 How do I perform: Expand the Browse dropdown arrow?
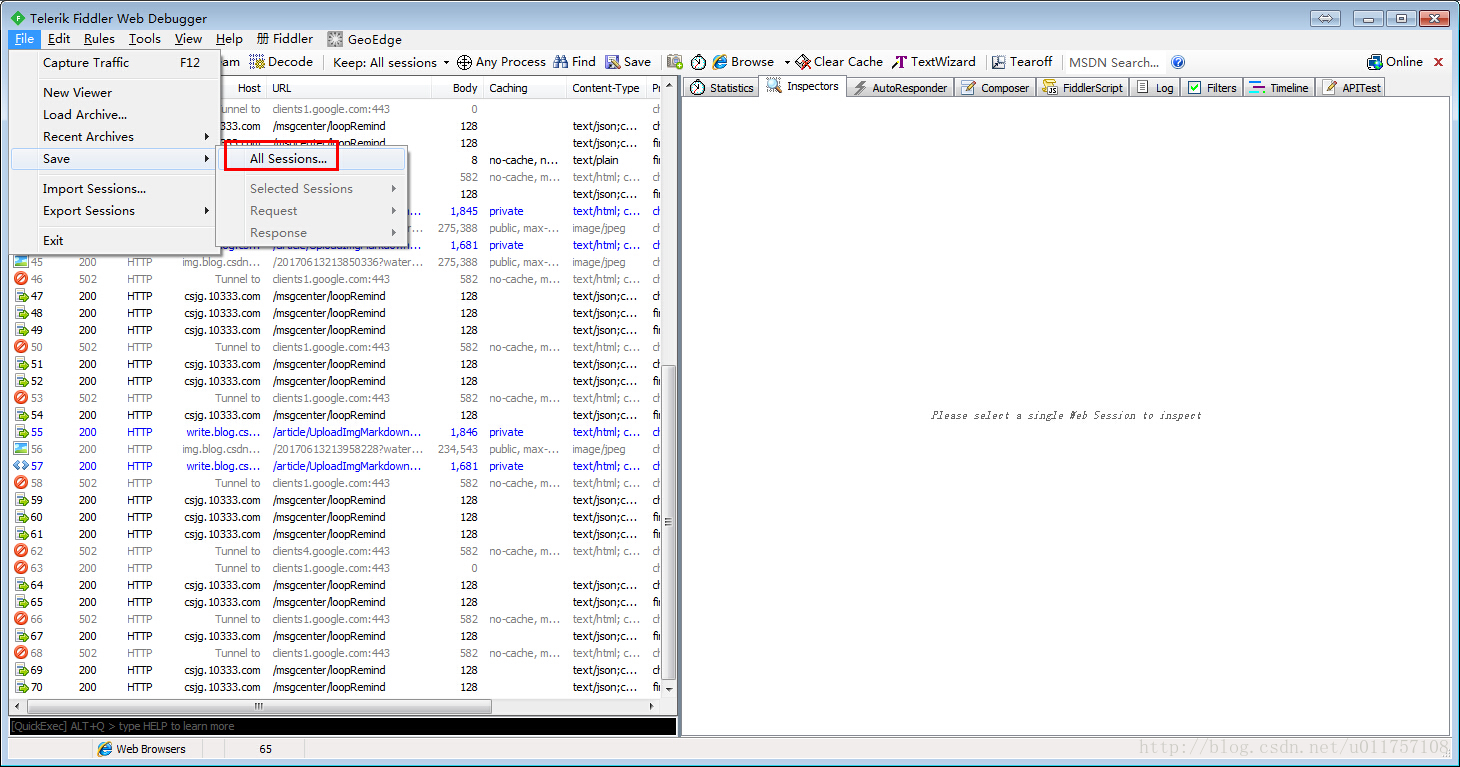click(787, 62)
